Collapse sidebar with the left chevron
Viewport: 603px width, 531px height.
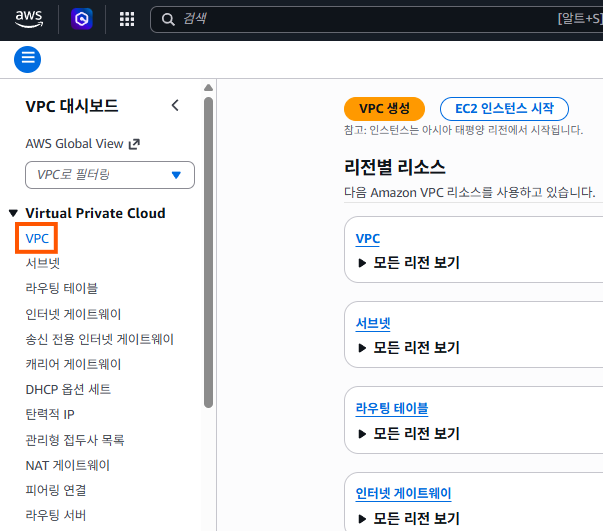(x=175, y=105)
